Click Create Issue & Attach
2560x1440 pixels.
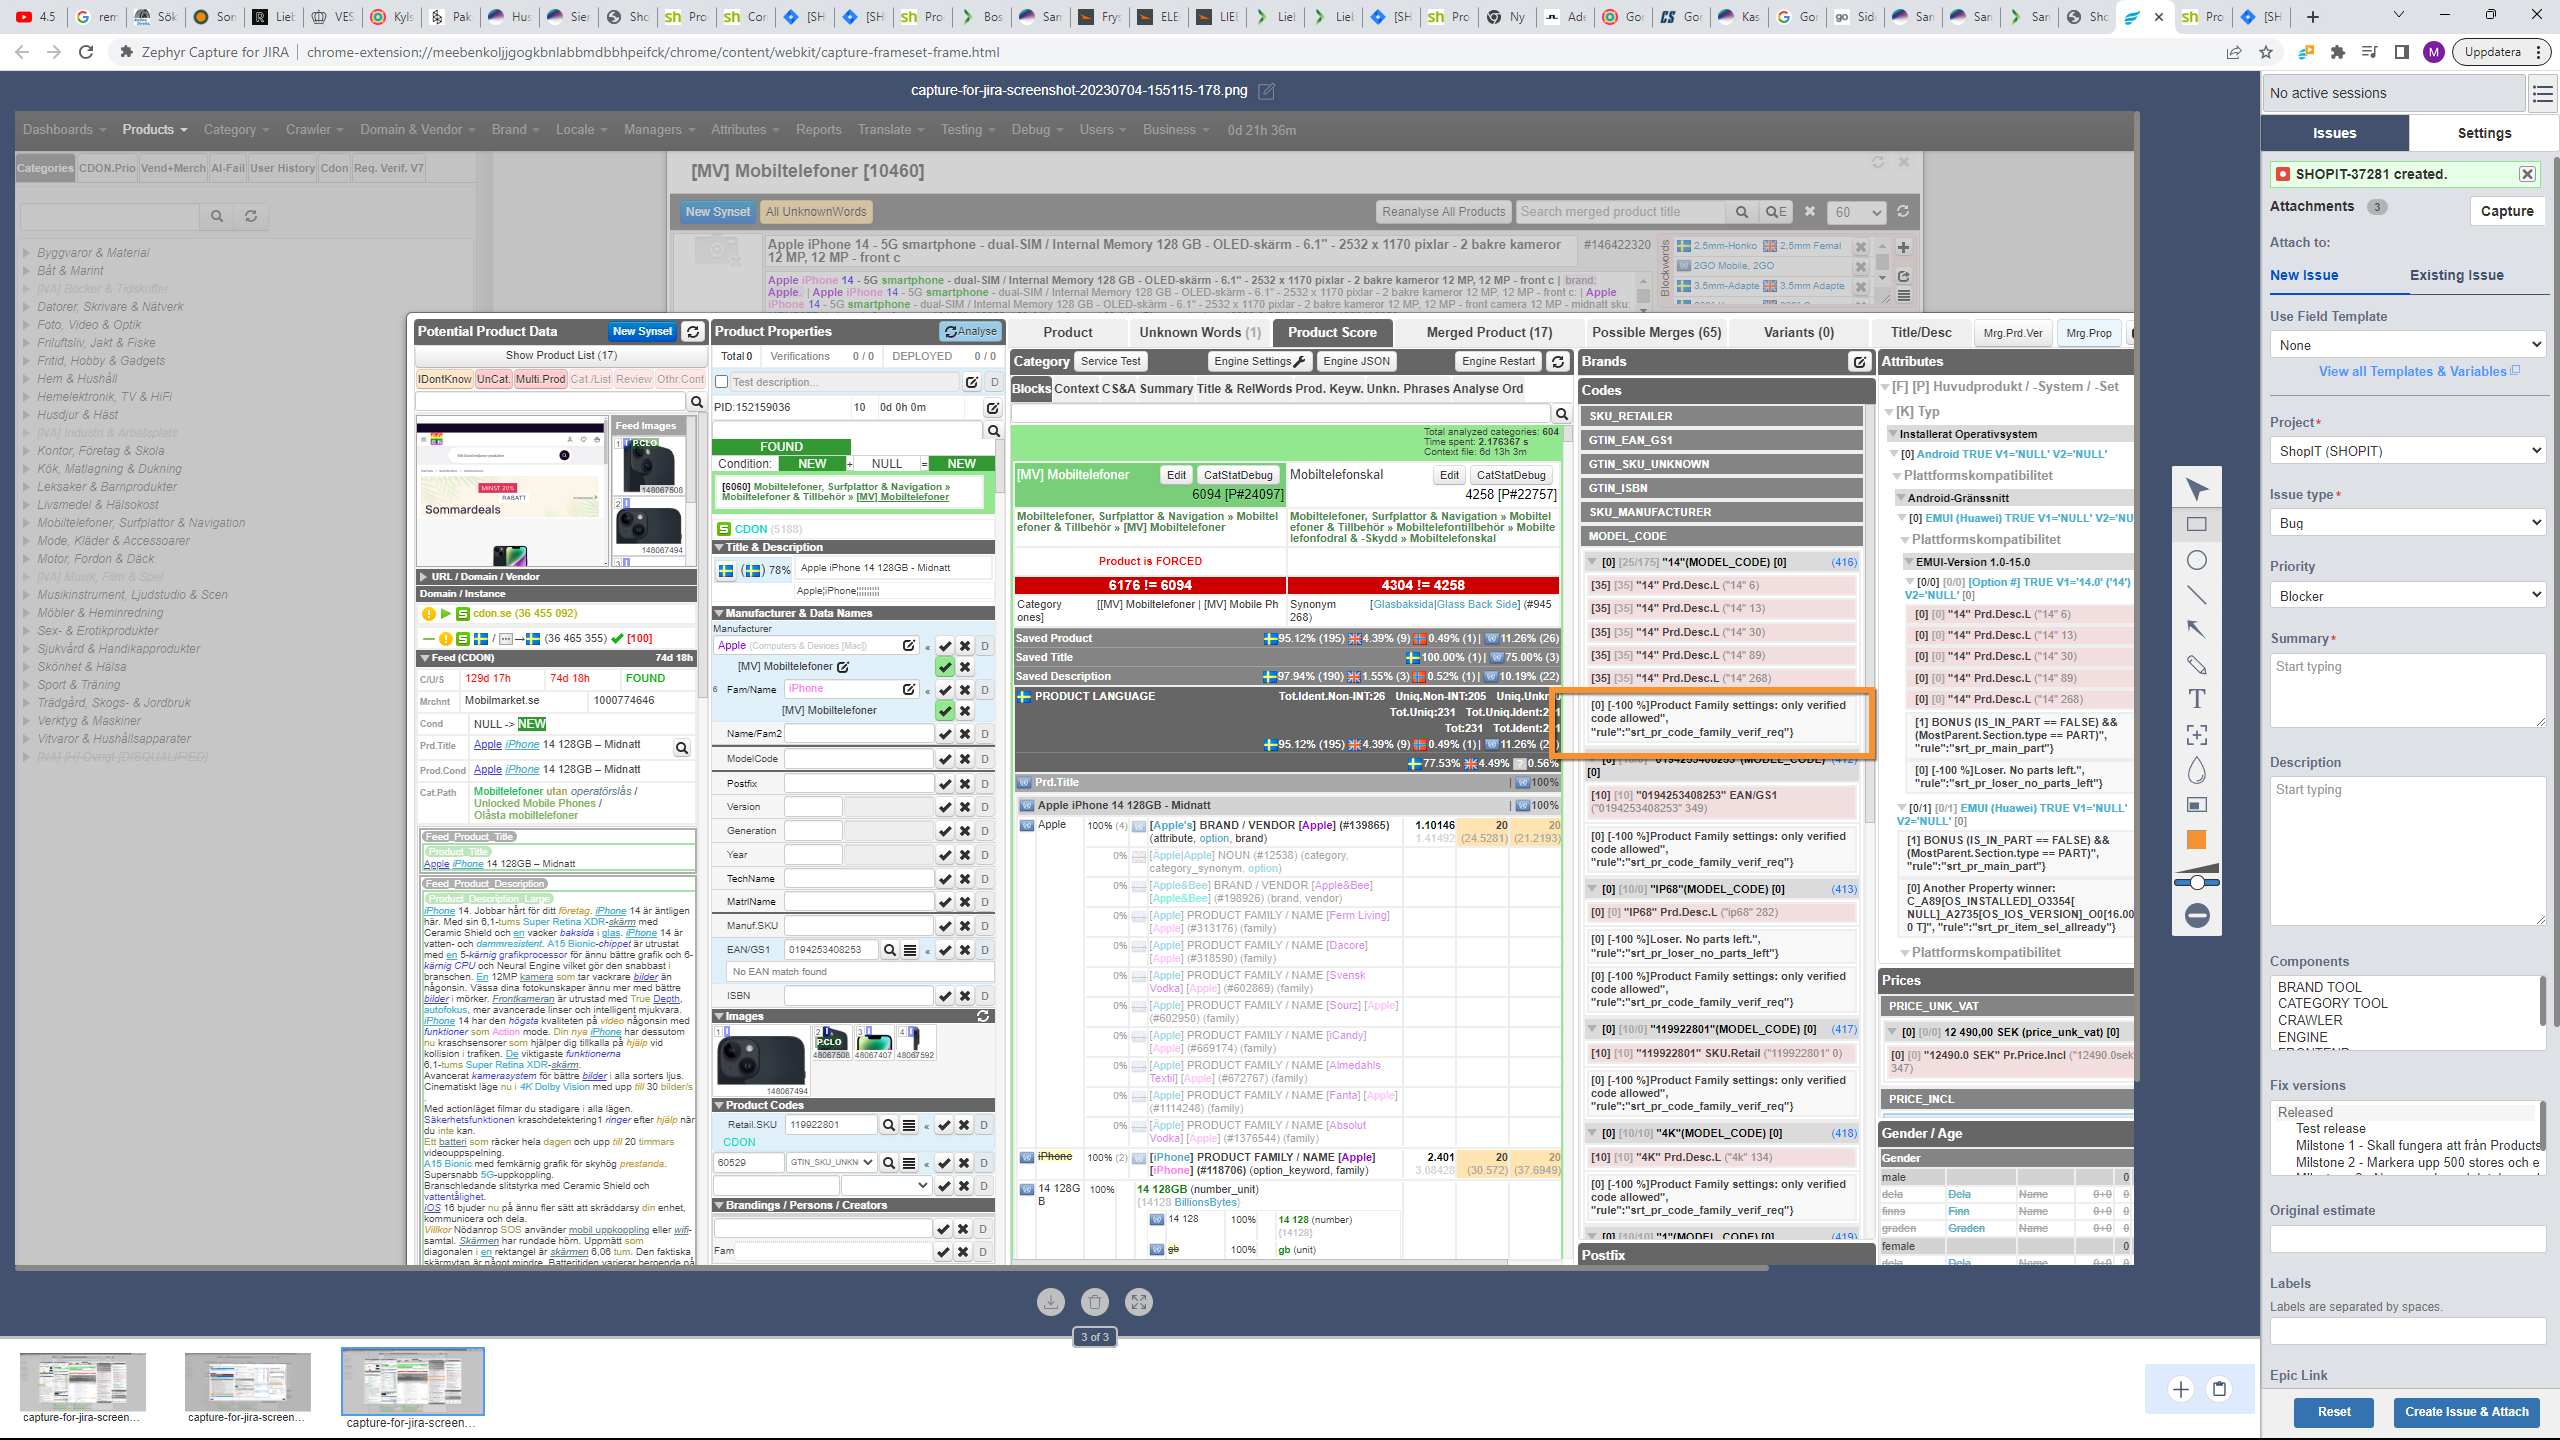pos(2466,1412)
